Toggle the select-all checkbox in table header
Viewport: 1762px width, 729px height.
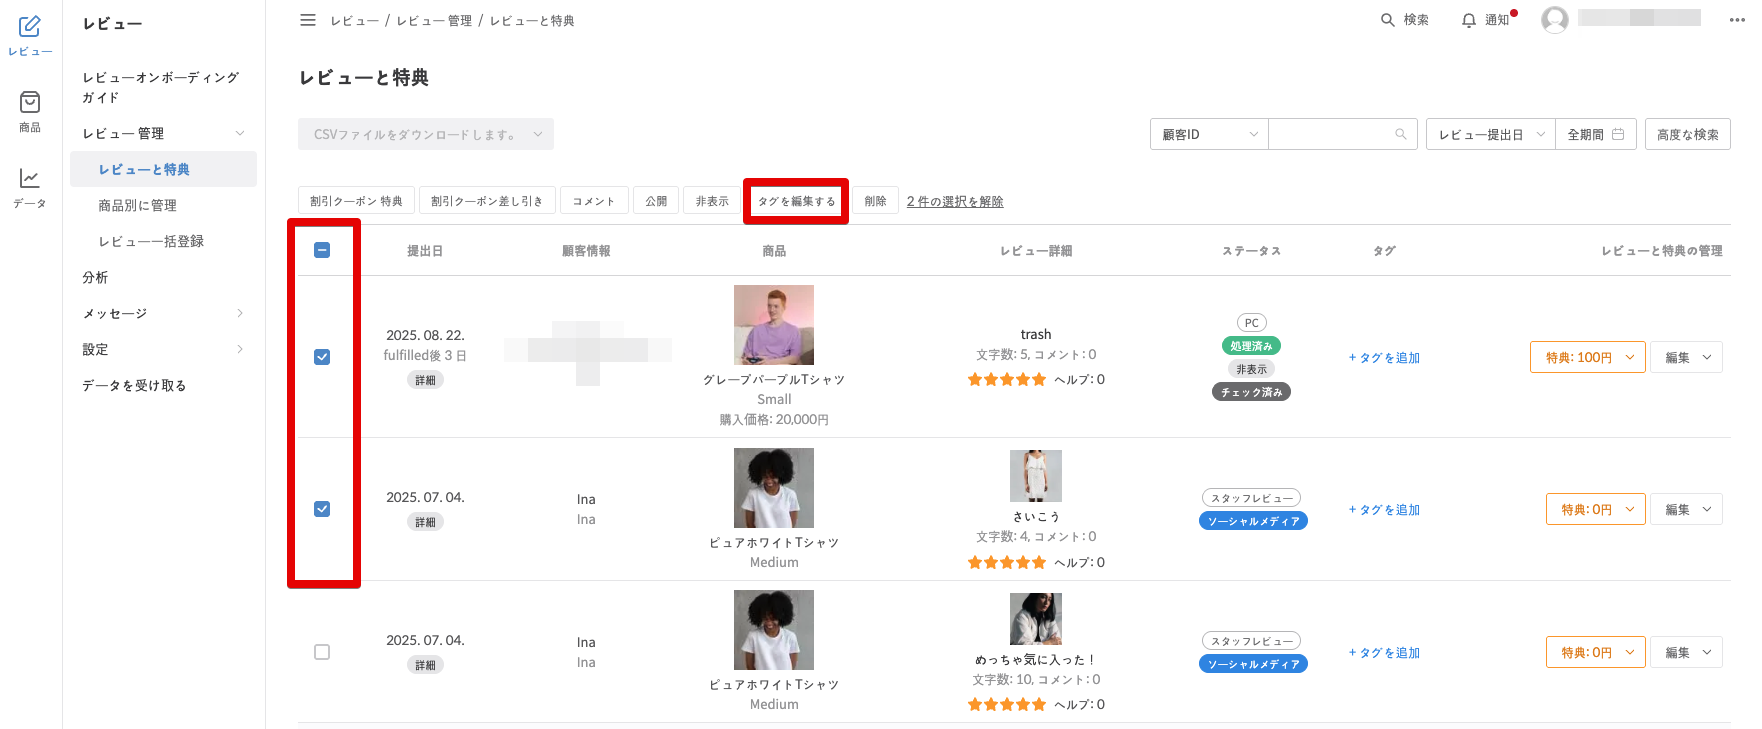322,250
